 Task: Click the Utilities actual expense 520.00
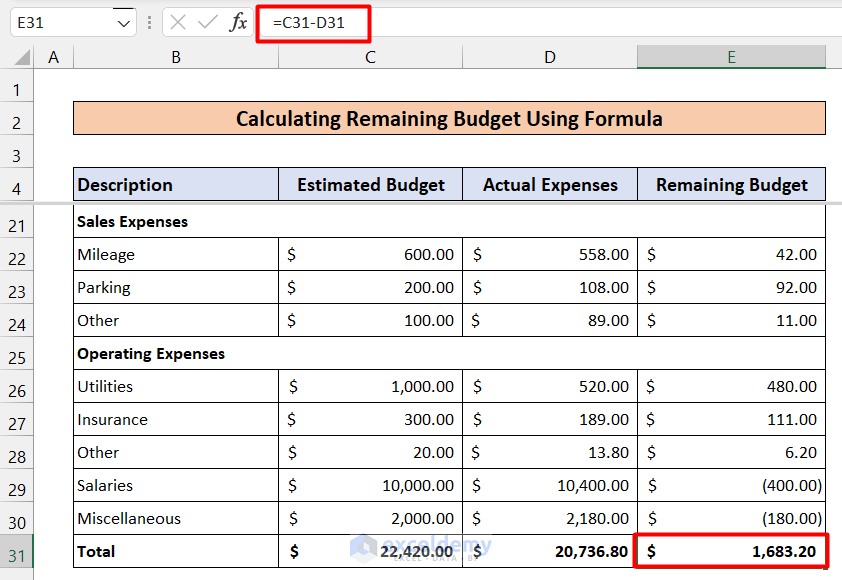pos(549,386)
